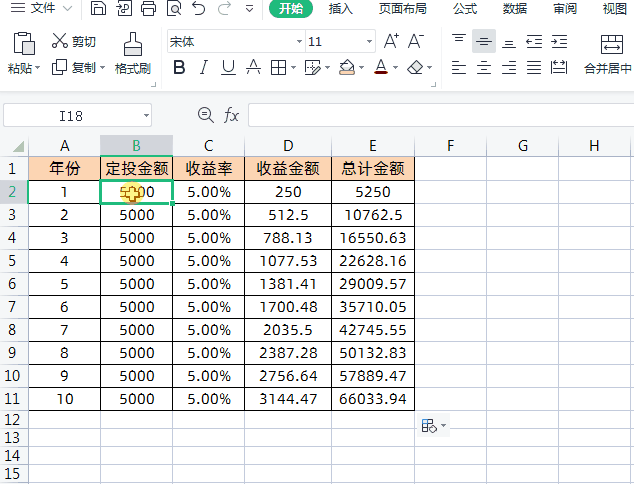Expand the File menu dropdown arrow

tap(68, 8)
